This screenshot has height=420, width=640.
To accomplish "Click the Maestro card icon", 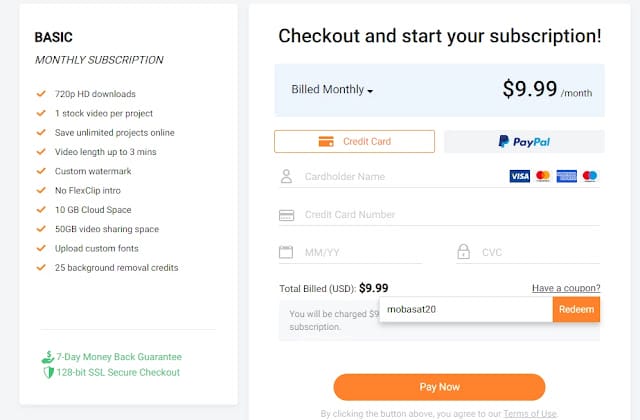I will coord(590,176).
